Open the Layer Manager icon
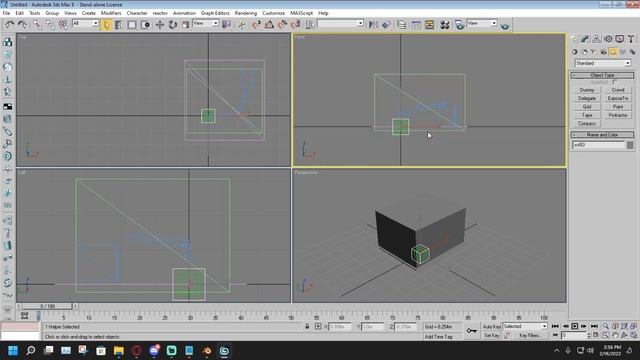 [x=402, y=25]
